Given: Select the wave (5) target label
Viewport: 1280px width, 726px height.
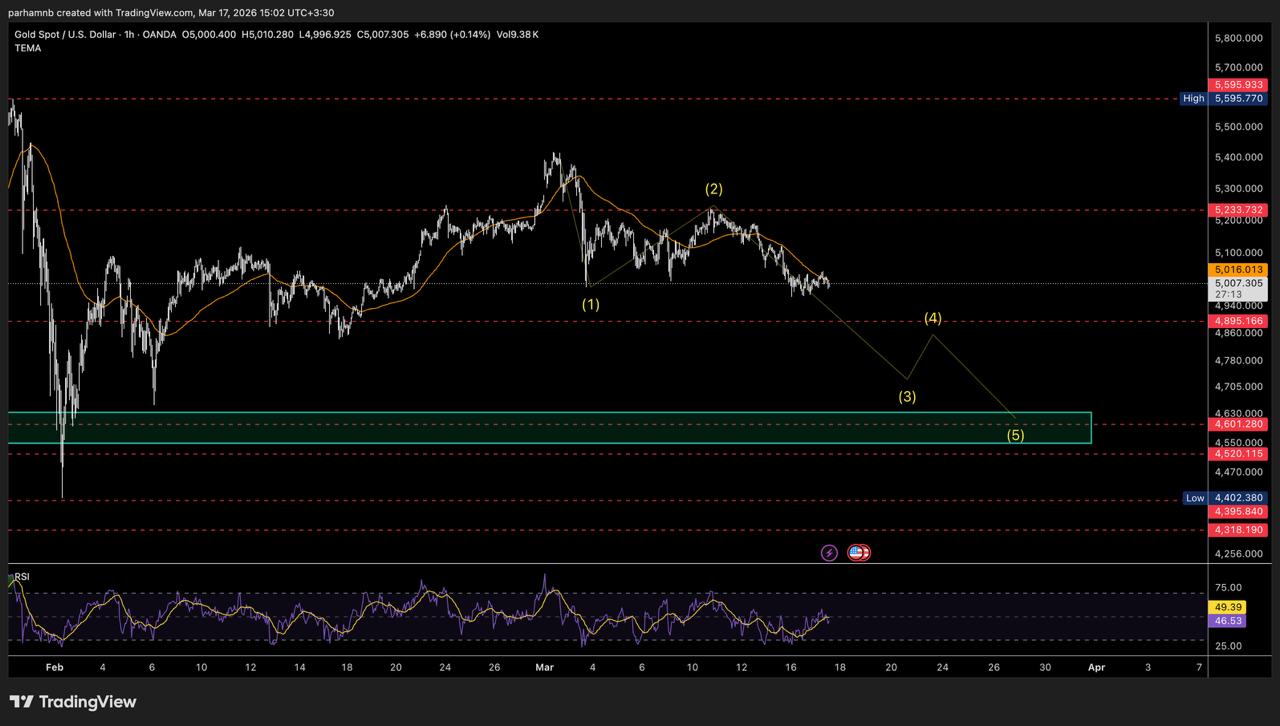Looking at the screenshot, I should click(1015, 435).
